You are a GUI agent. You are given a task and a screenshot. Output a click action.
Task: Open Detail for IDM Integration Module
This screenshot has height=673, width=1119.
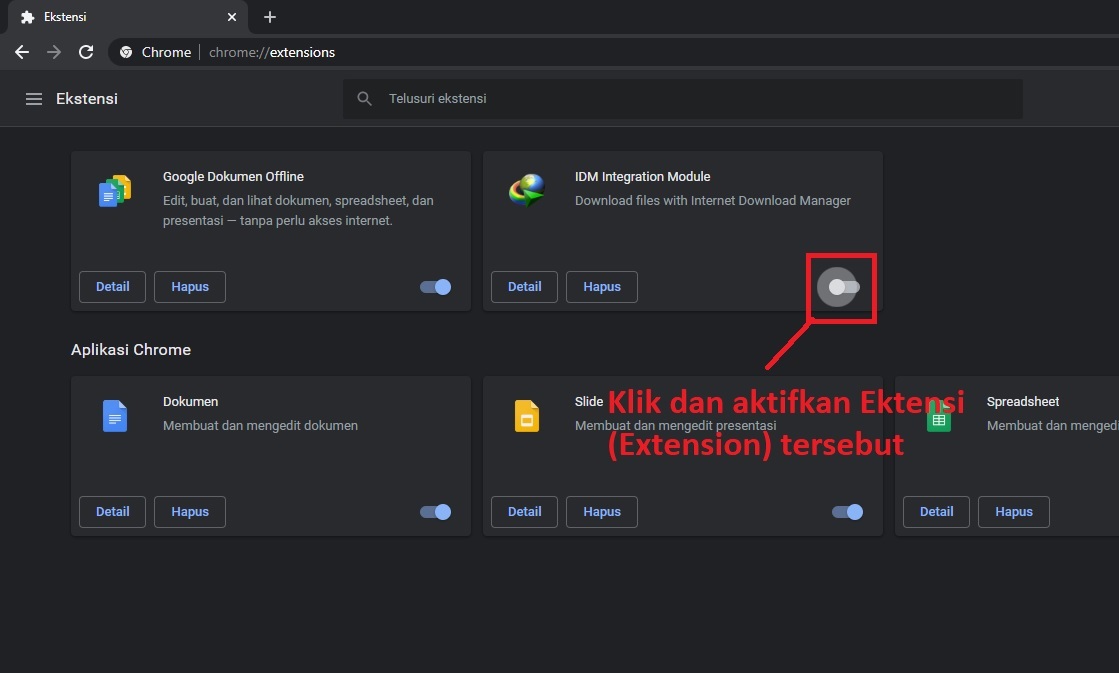(524, 287)
